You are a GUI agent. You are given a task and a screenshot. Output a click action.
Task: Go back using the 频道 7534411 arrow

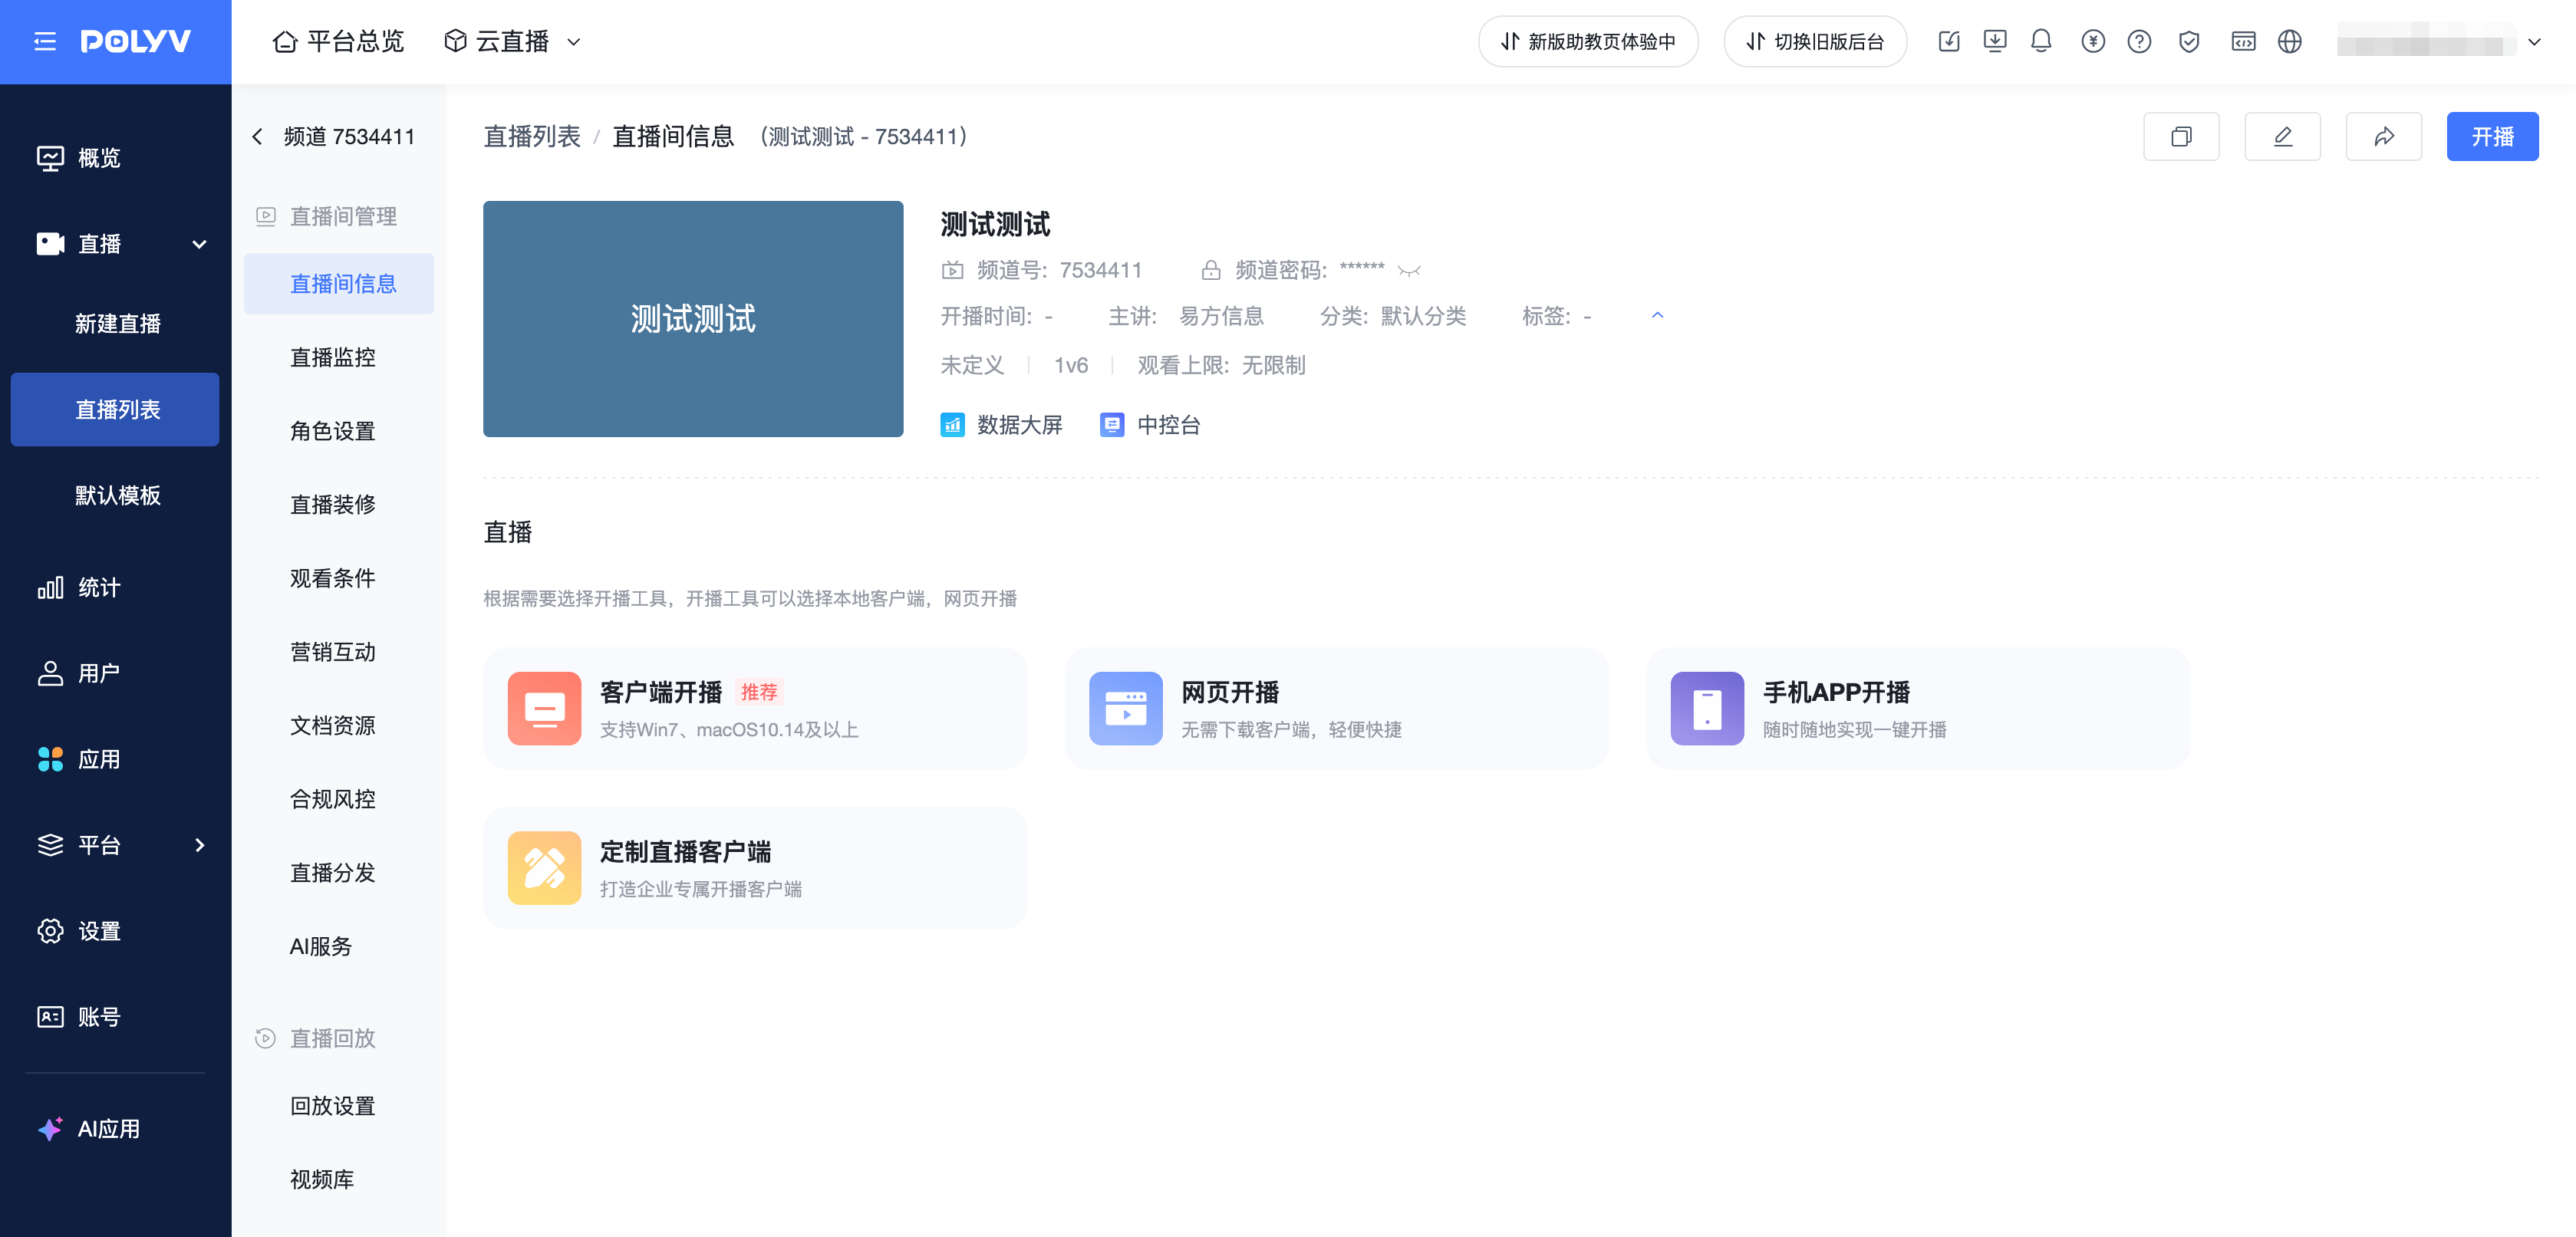257,137
